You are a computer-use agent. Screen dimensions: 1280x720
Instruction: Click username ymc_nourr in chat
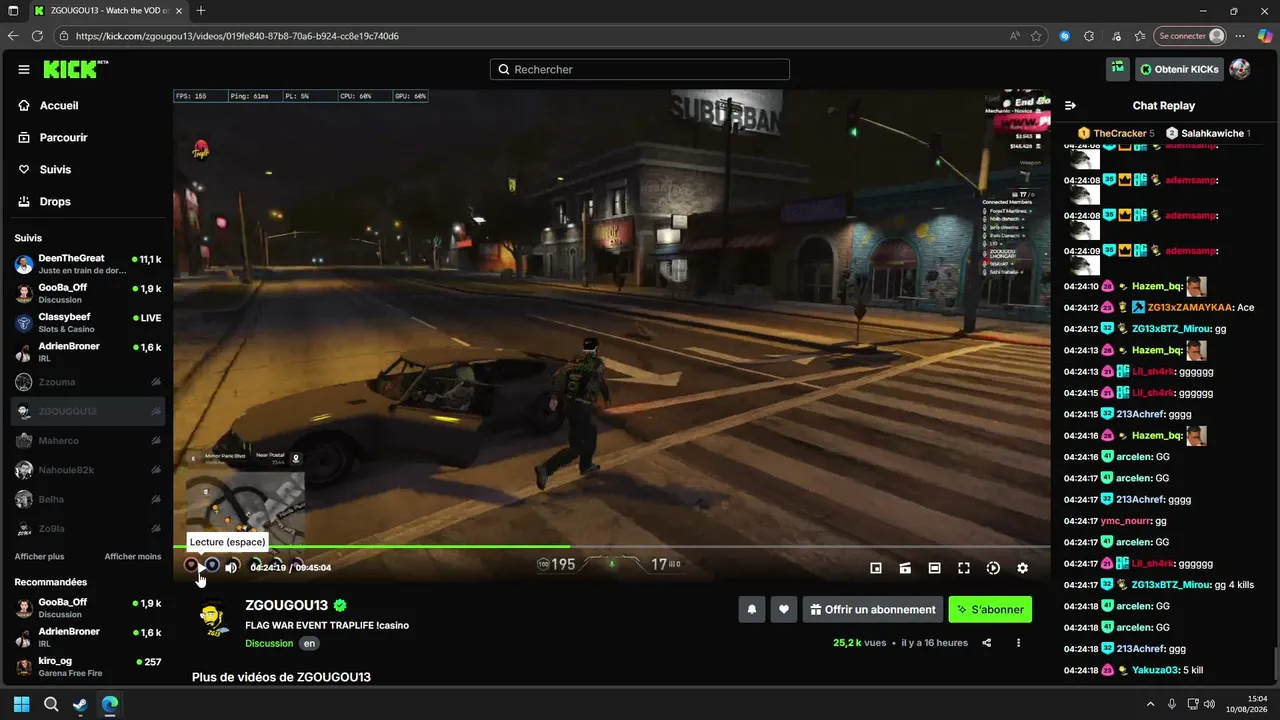pyautogui.click(x=1127, y=521)
